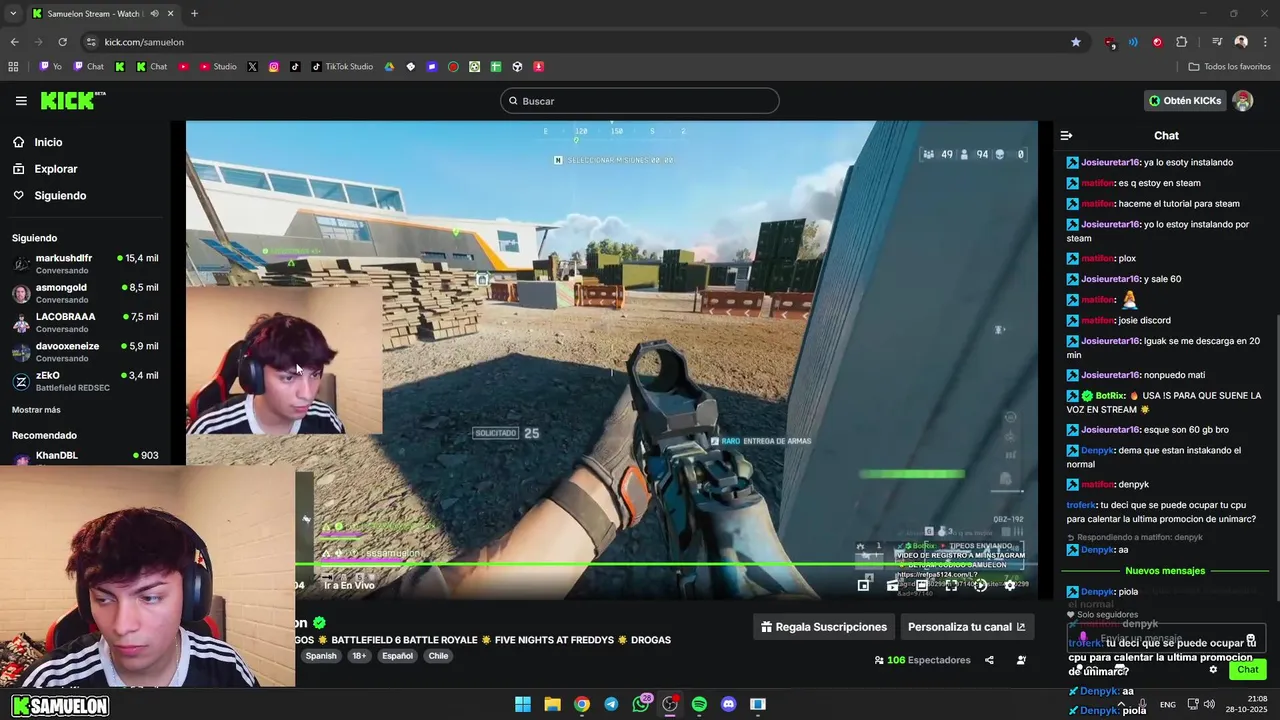Select the Spanish tag chip
The image size is (1280, 720).
321,656
